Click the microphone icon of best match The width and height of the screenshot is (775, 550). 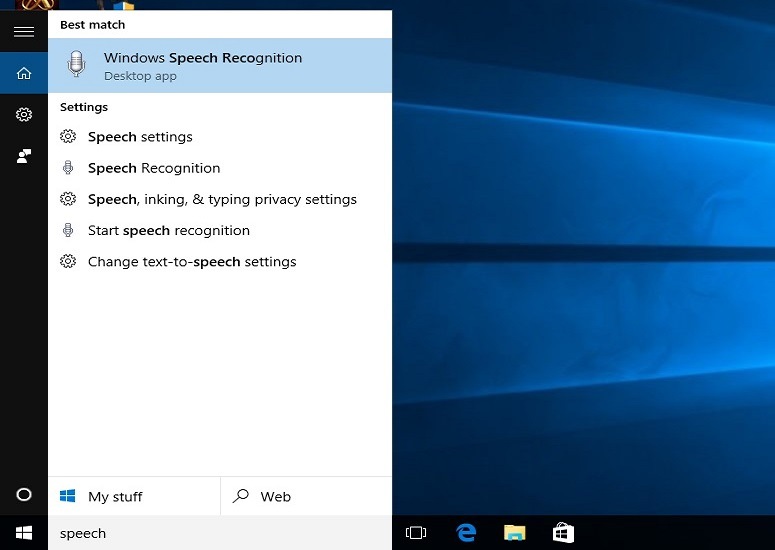[76, 64]
